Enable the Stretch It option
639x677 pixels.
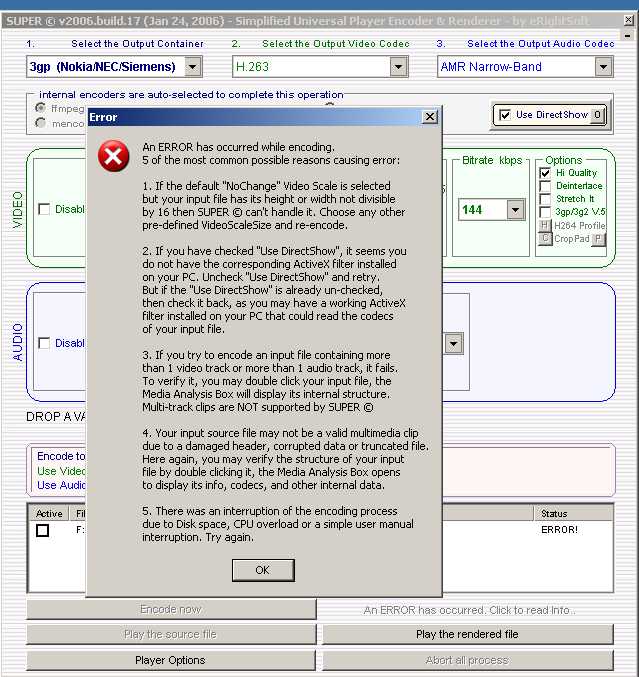pyautogui.click(x=545, y=199)
